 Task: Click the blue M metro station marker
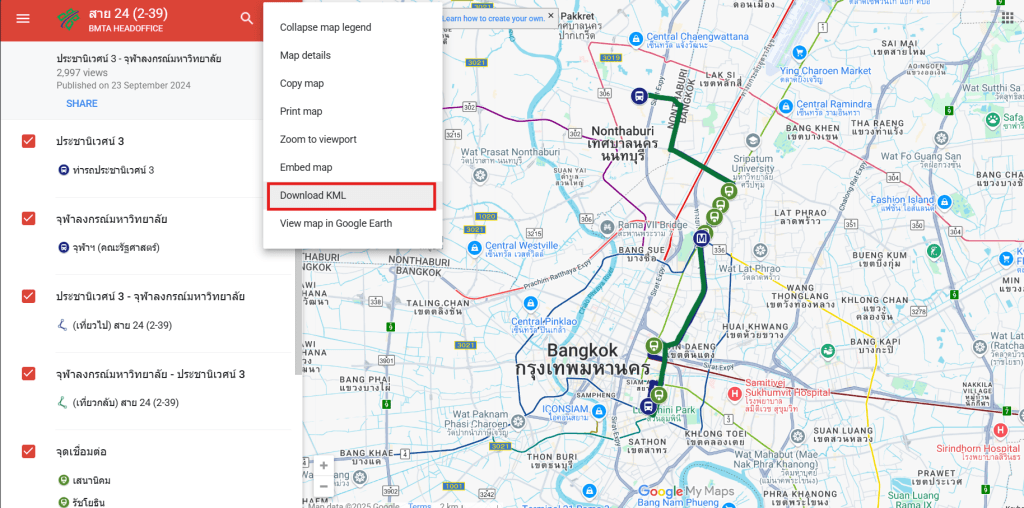(x=702, y=238)
